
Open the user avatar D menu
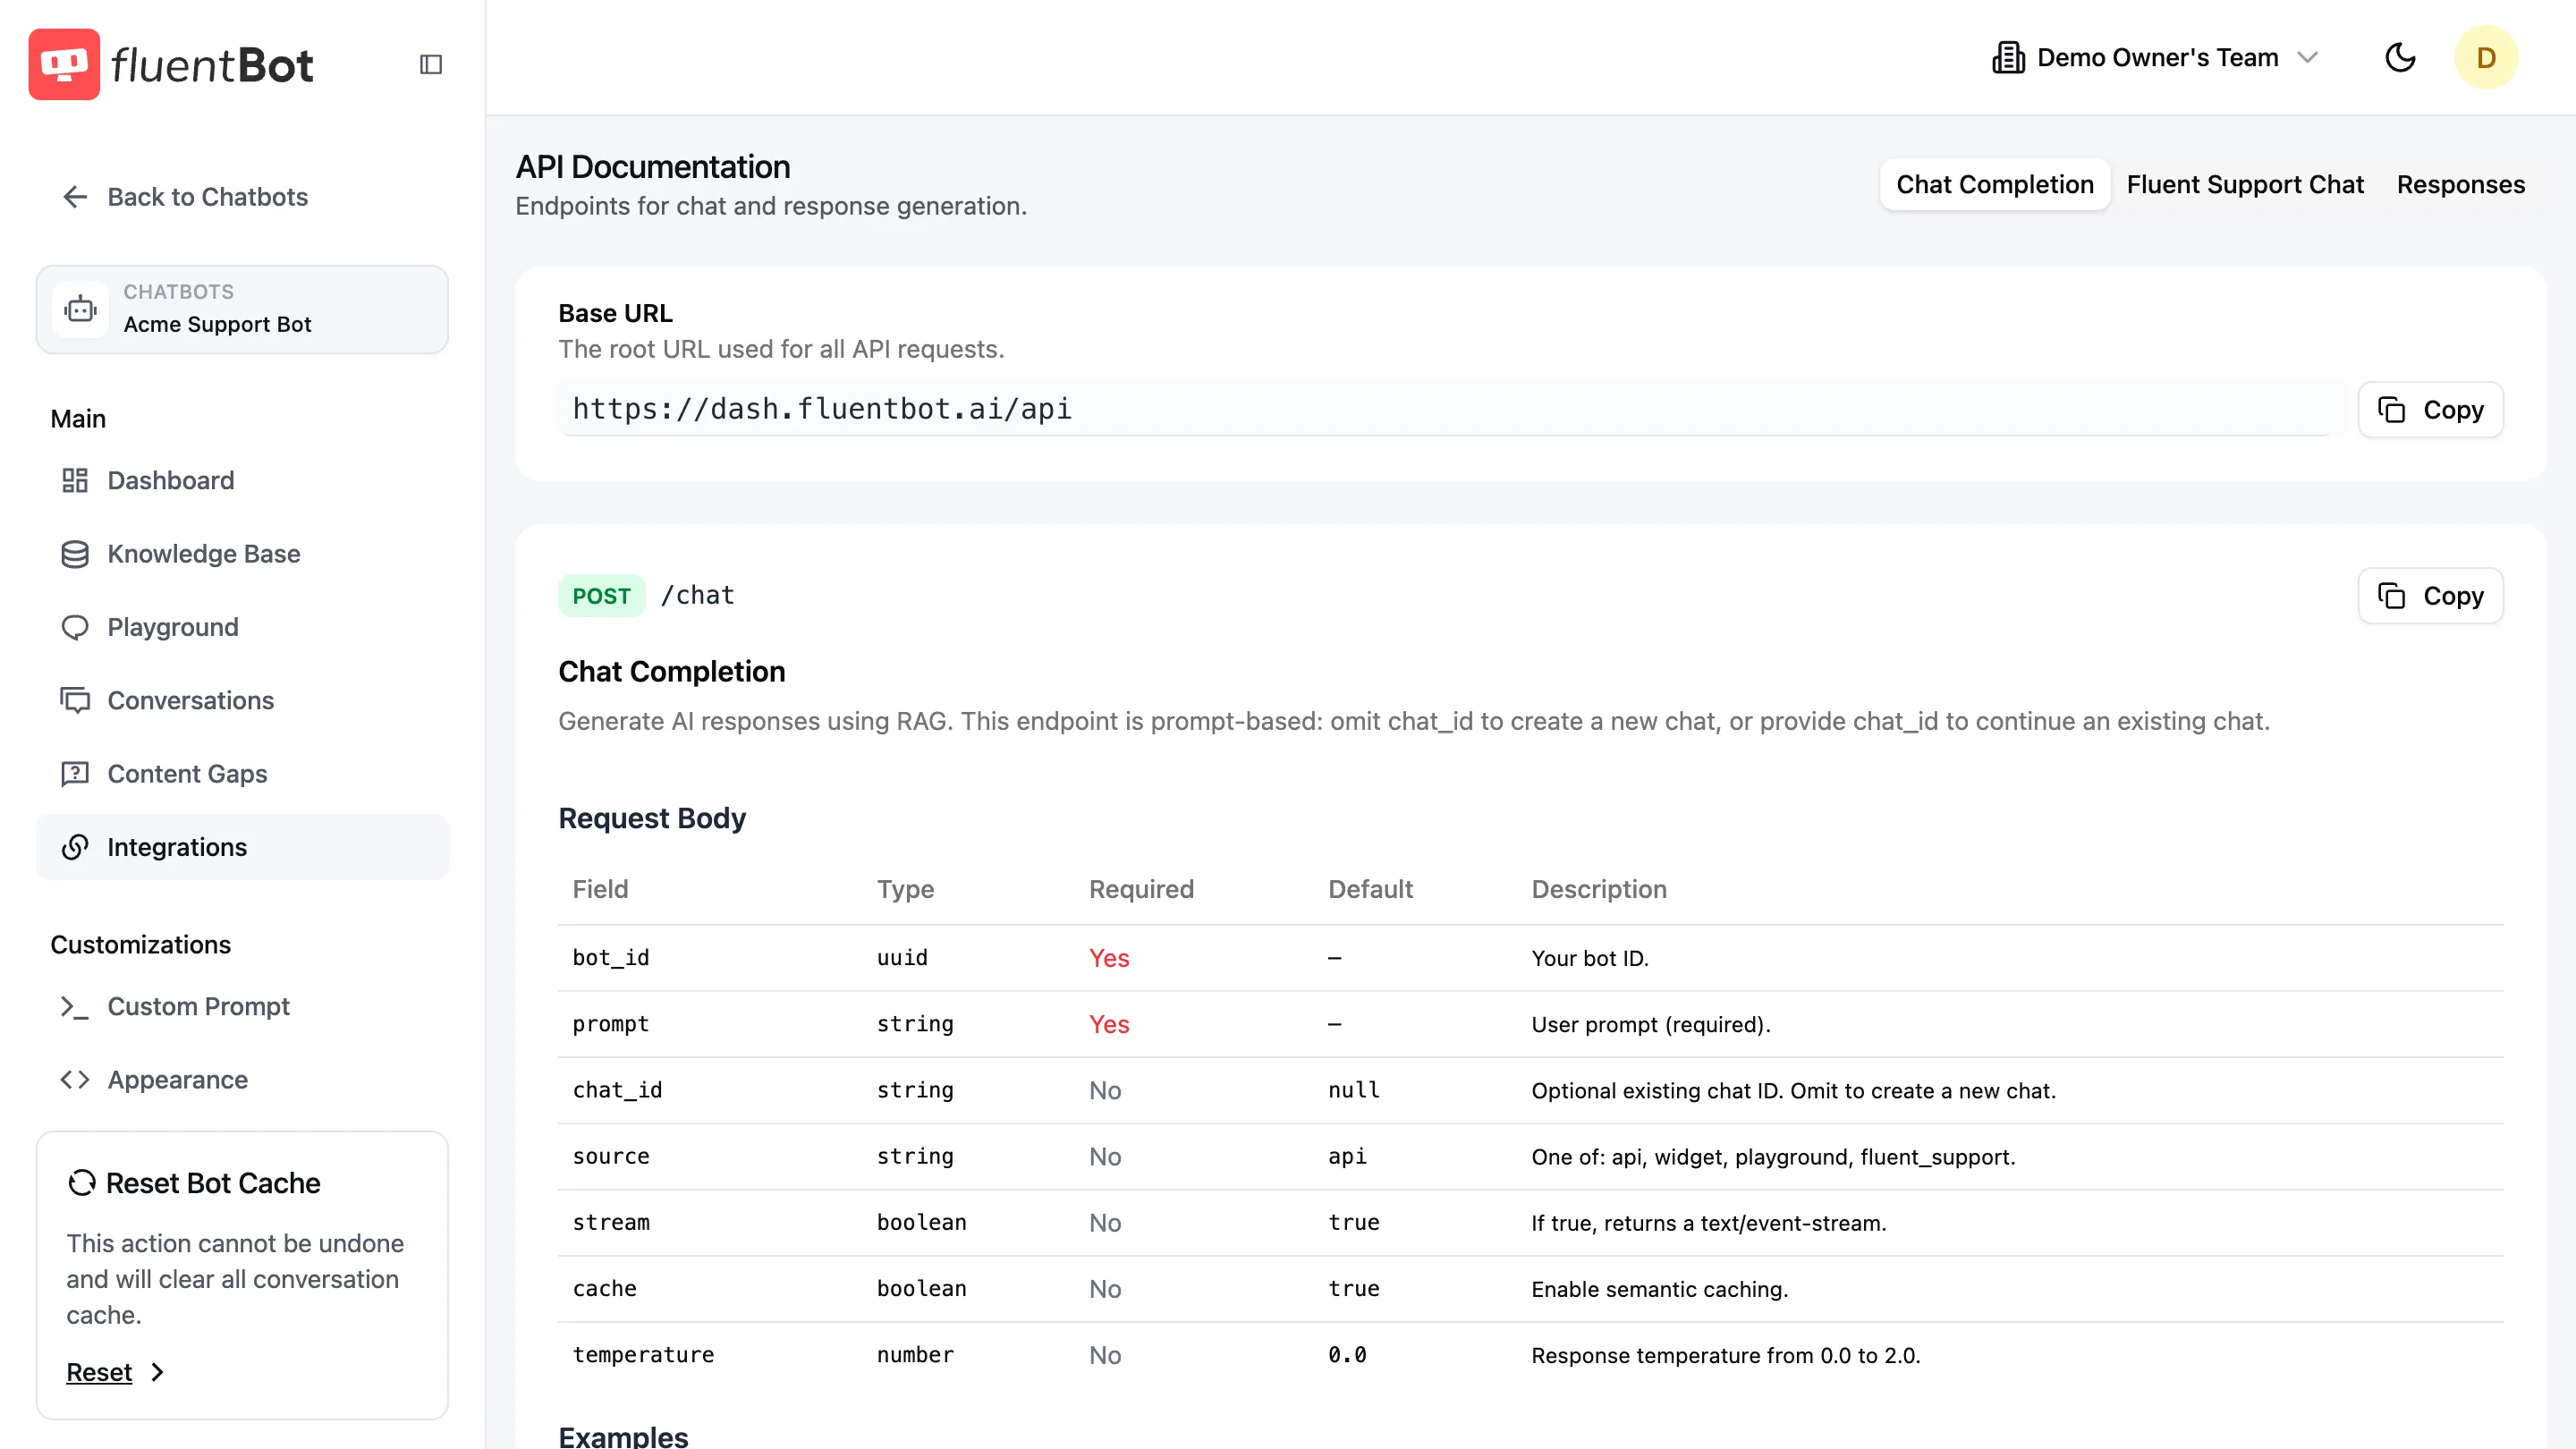click(x=2486, y=58)
